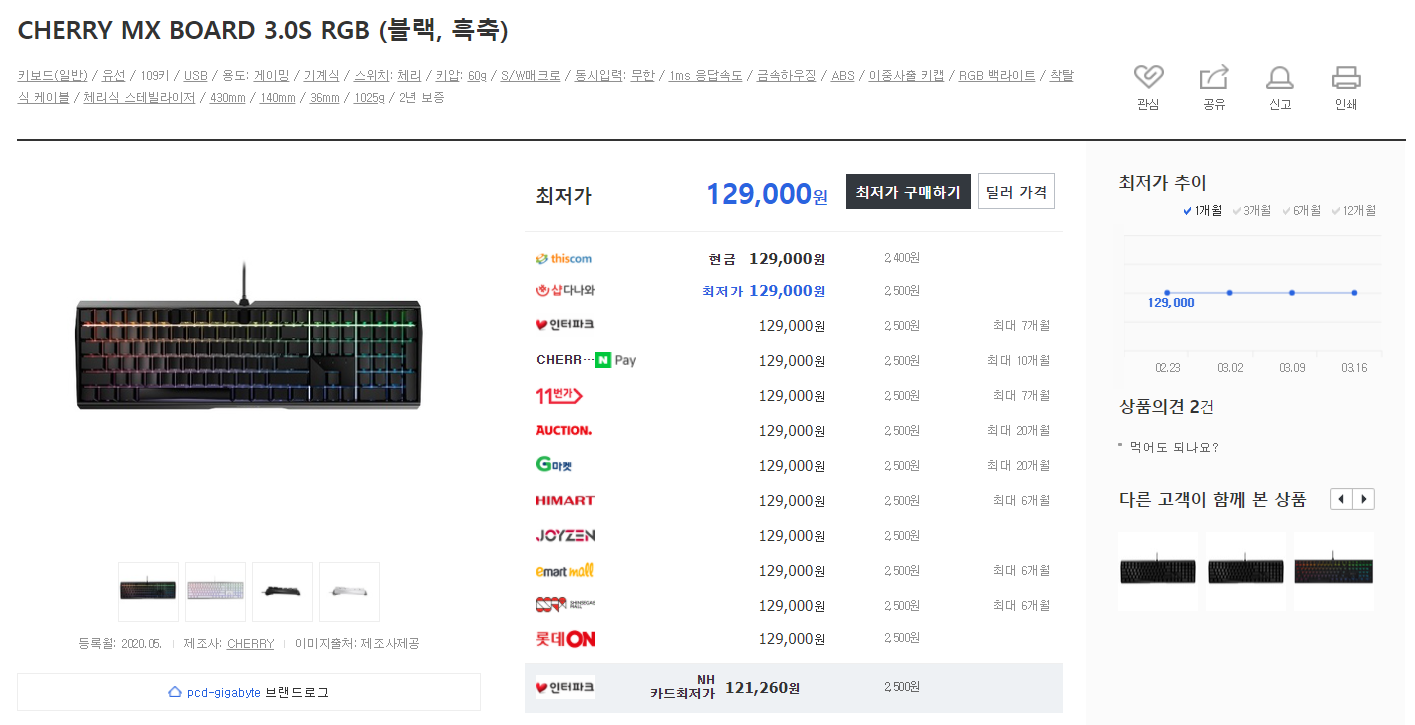Open the second related product thumbnail

[1245, 571]
